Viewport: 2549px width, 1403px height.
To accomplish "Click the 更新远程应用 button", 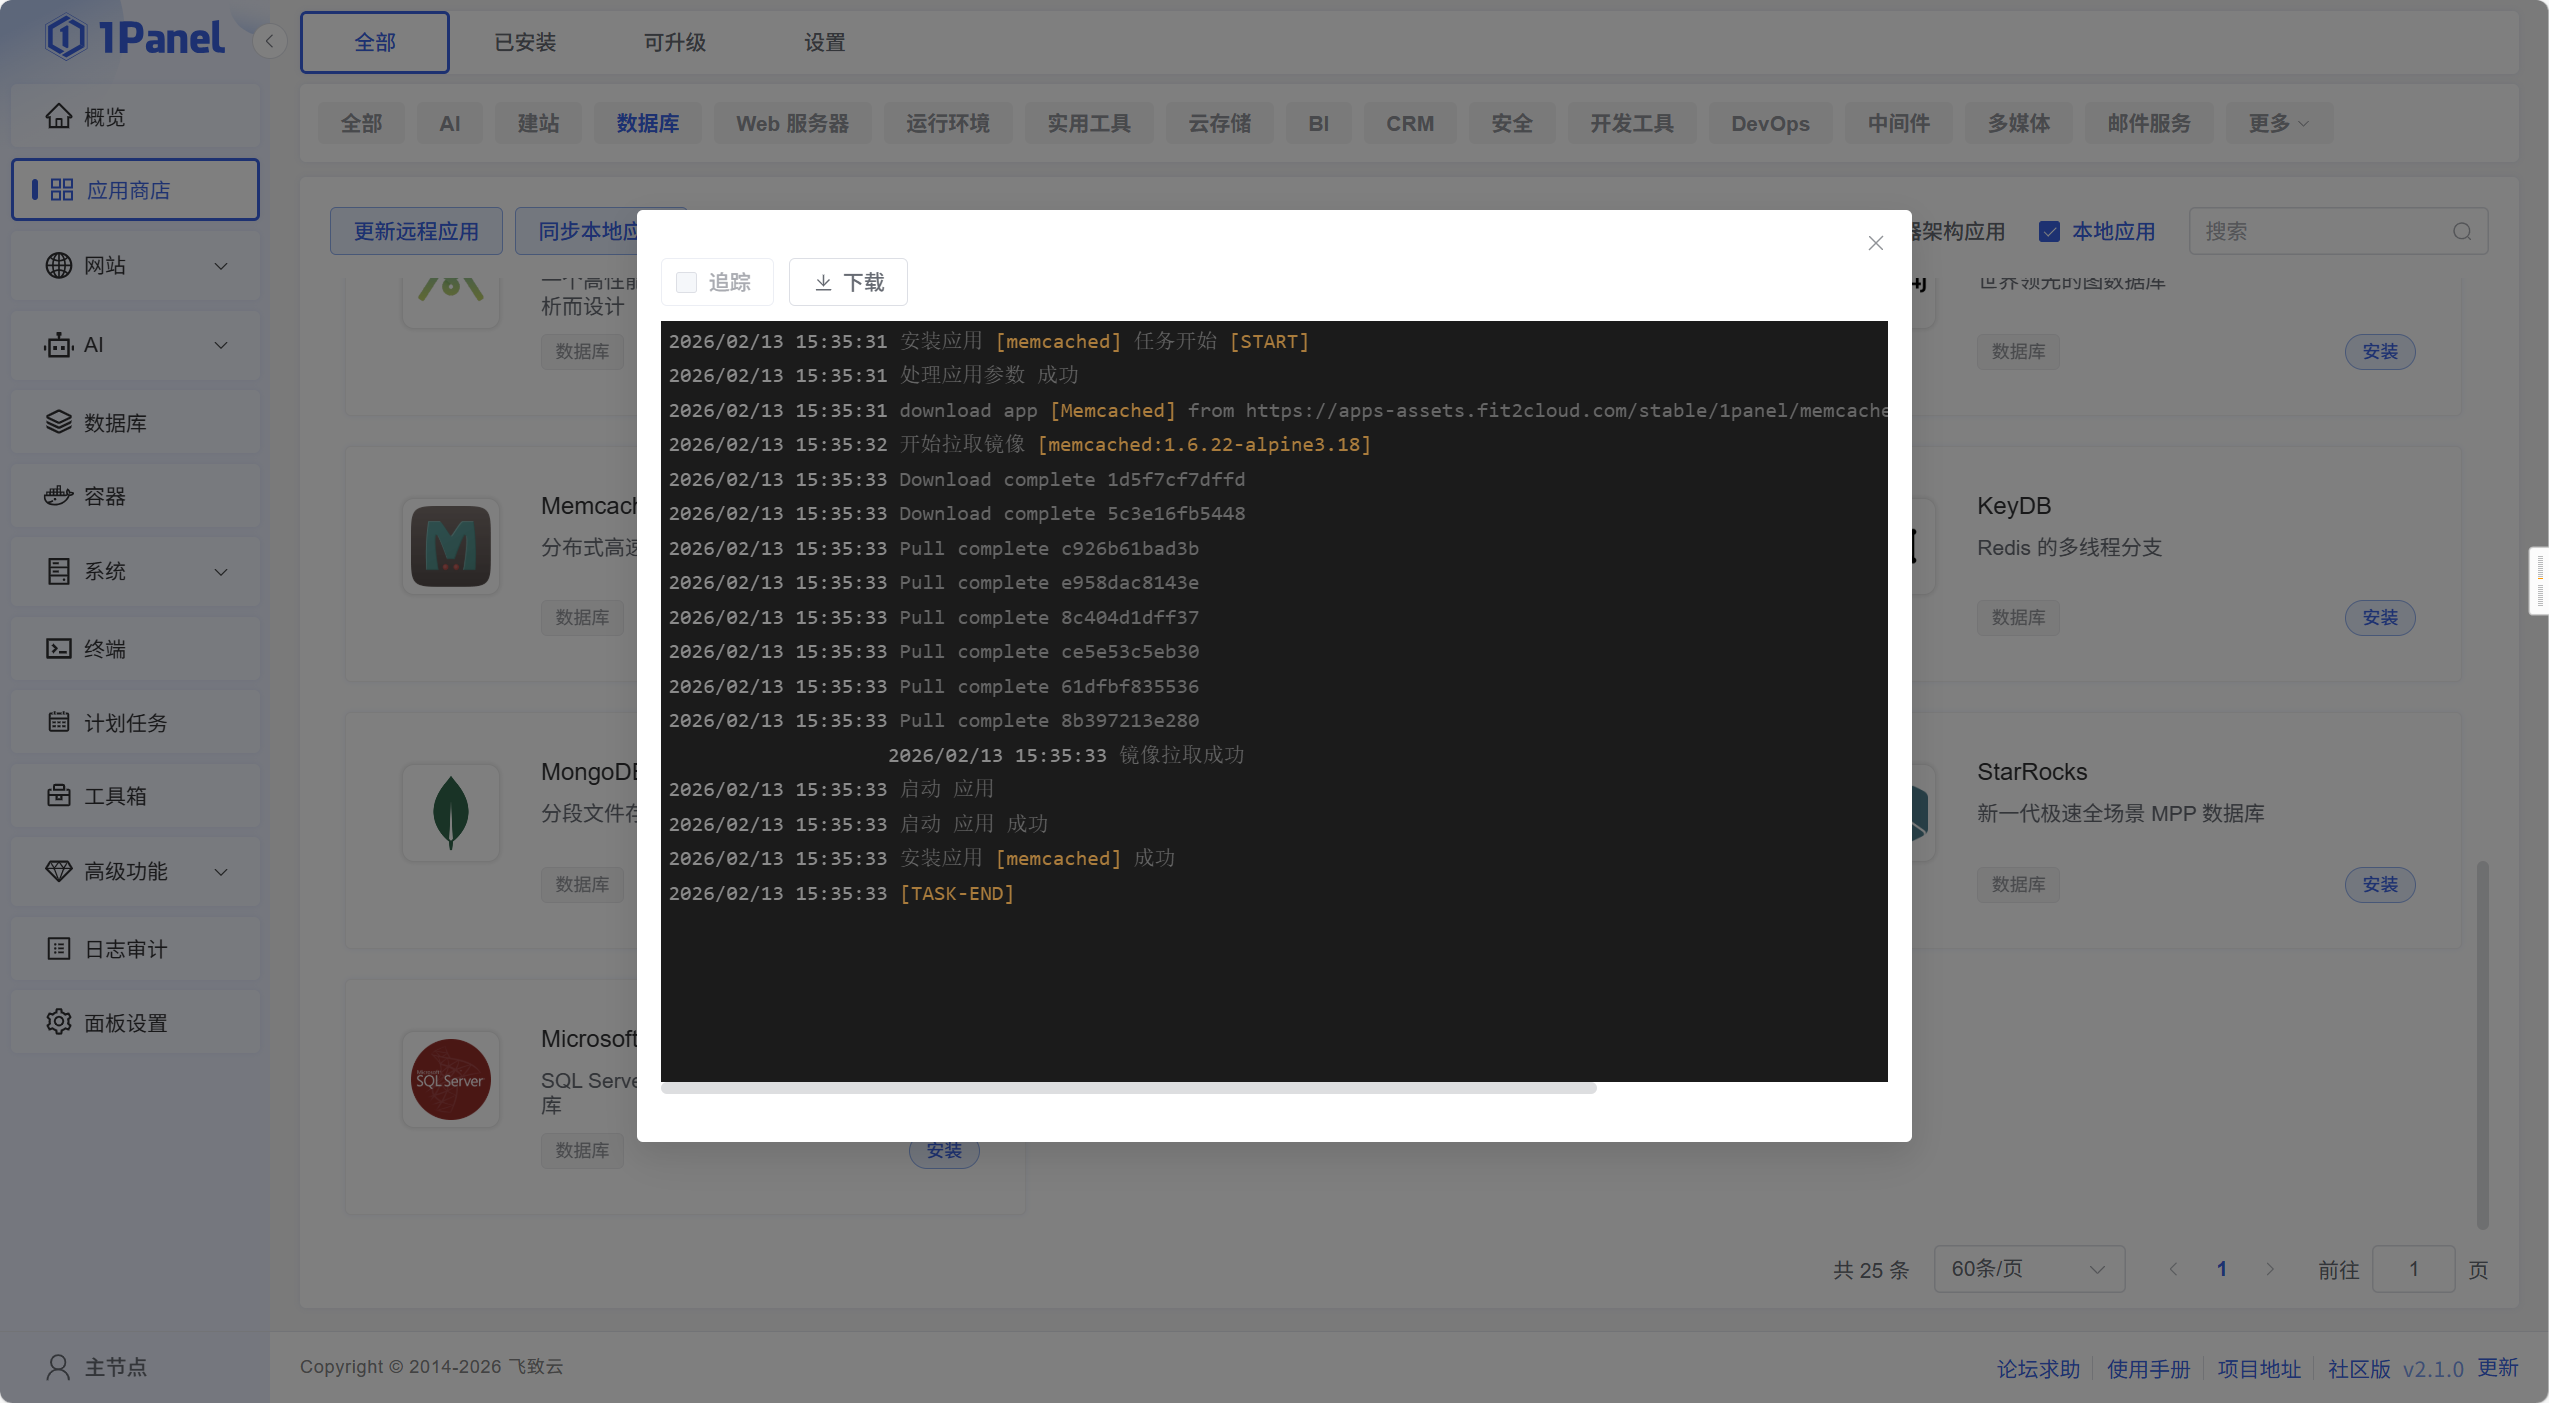I will pyautogui.click(x=416, y=232).
